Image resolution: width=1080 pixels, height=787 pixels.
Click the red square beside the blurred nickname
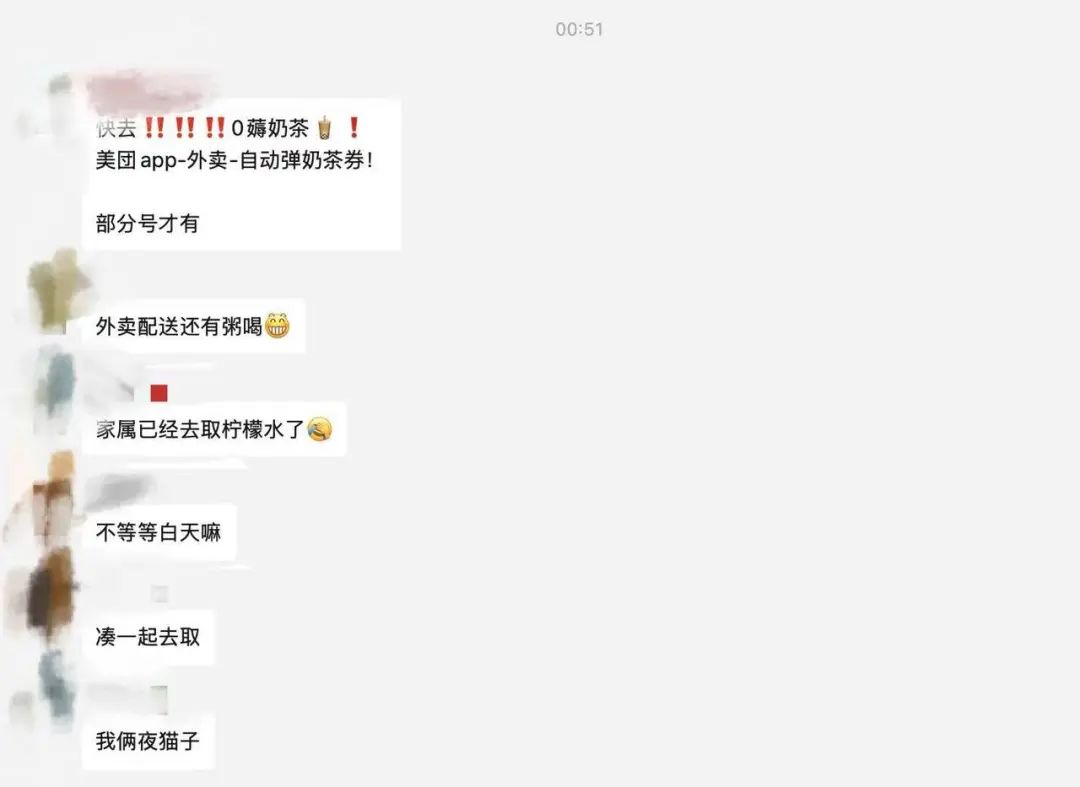tap(159, 393)
